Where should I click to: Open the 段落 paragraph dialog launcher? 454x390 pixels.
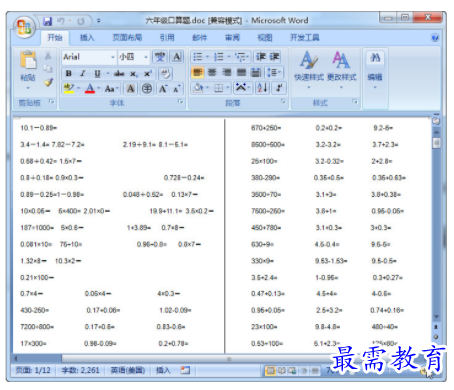(x=283, y=101)
